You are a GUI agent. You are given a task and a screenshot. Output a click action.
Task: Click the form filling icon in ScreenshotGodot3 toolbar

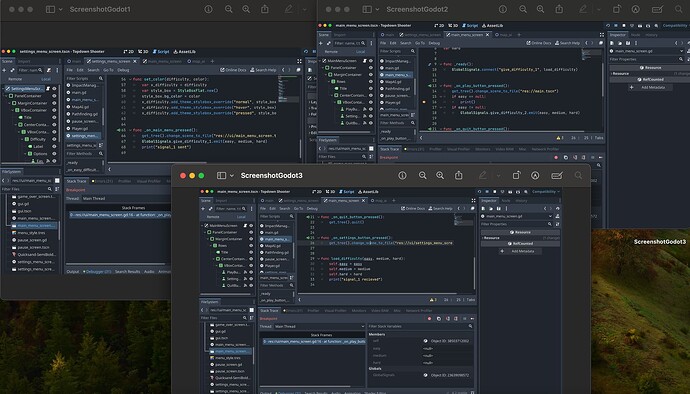click(557, 176)
